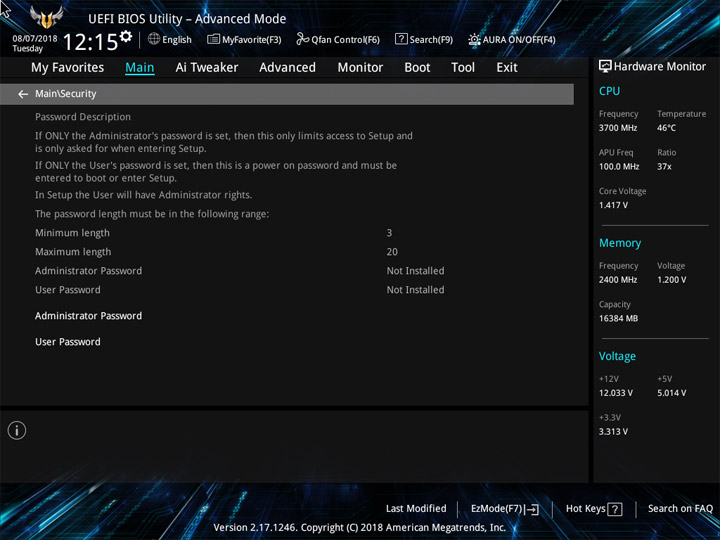Image resolution: width=720 pixels, height=540 pixels.
Task: Go to the Advanced tab
Action: pos(287,68)
